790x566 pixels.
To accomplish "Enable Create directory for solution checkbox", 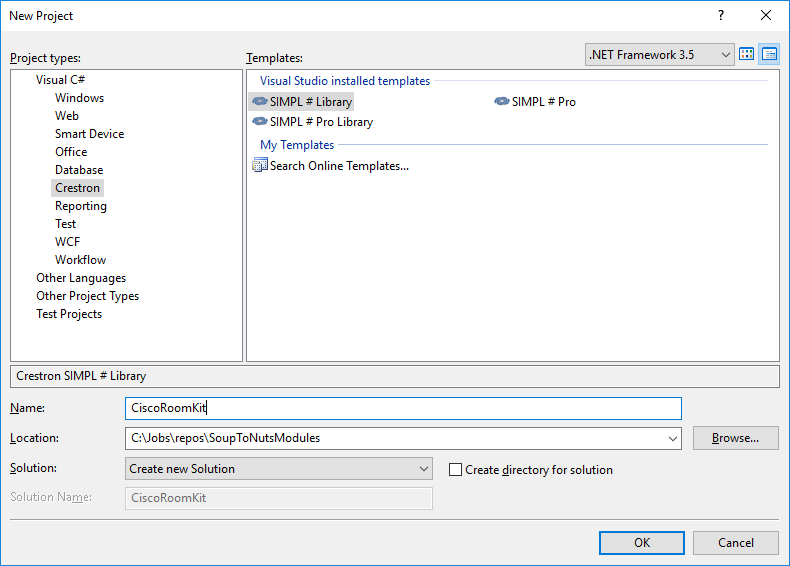I will (x=456, y=470).
